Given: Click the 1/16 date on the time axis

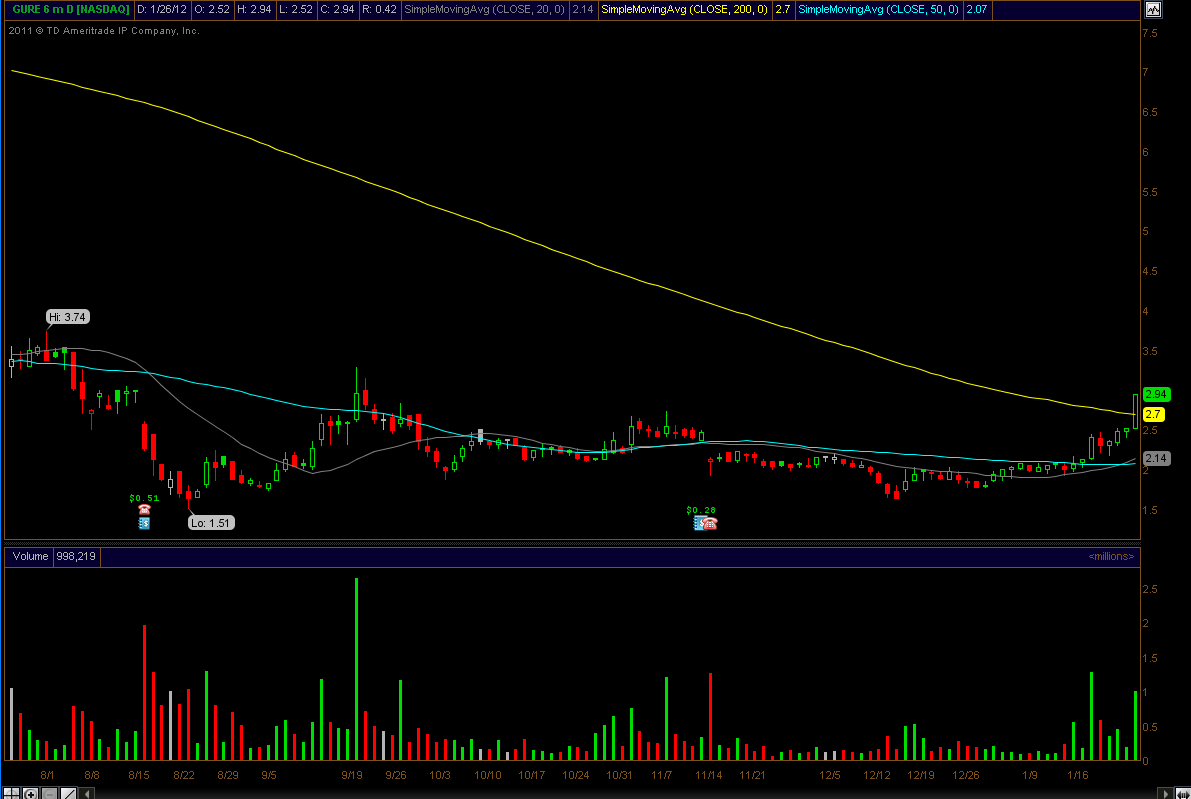Looking at the screenshot, I should (1078, 775).
